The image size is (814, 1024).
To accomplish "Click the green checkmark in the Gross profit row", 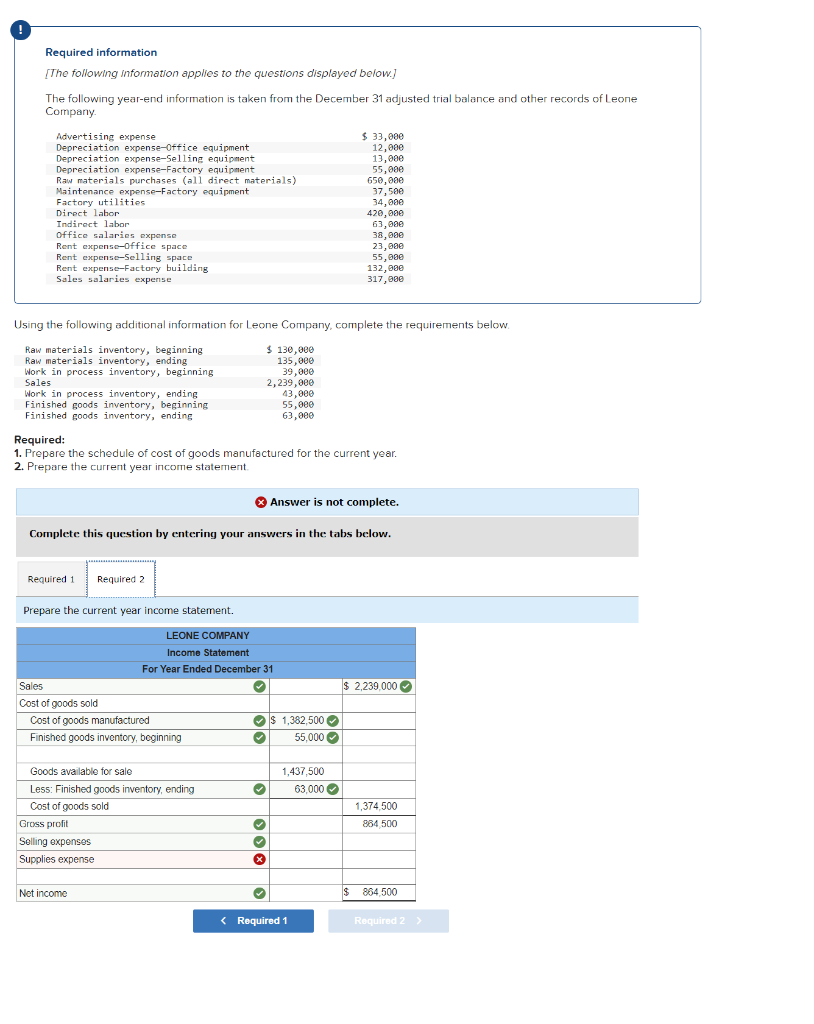I will pyautogui.click(x=259, y=824).
